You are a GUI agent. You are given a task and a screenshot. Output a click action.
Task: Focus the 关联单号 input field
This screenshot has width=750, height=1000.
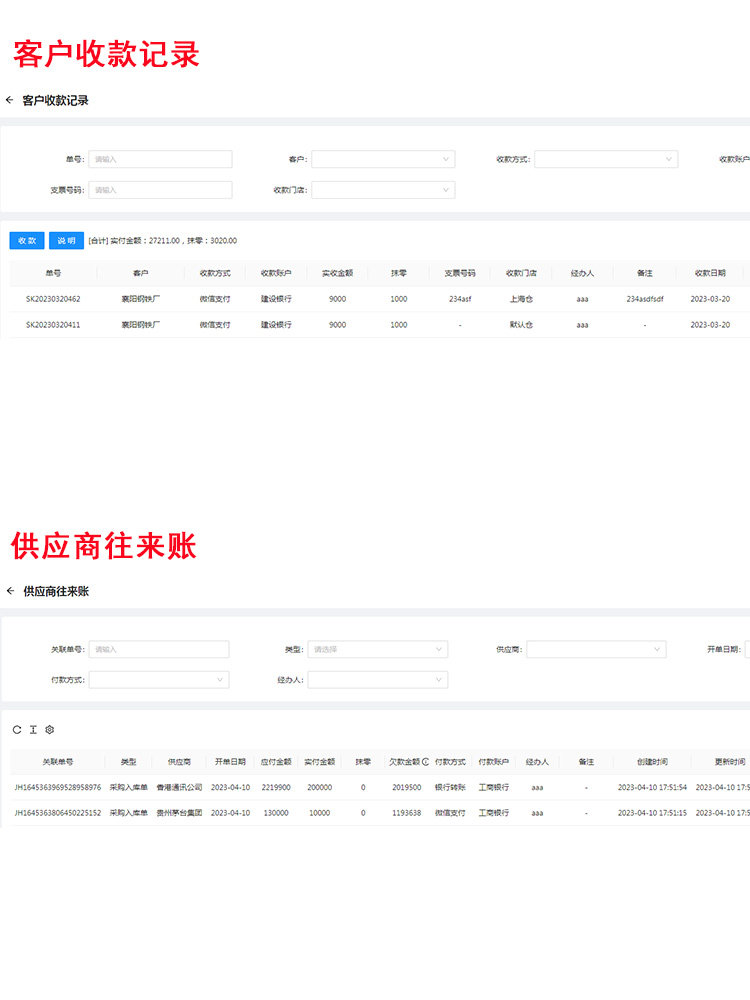coord(159,649)
